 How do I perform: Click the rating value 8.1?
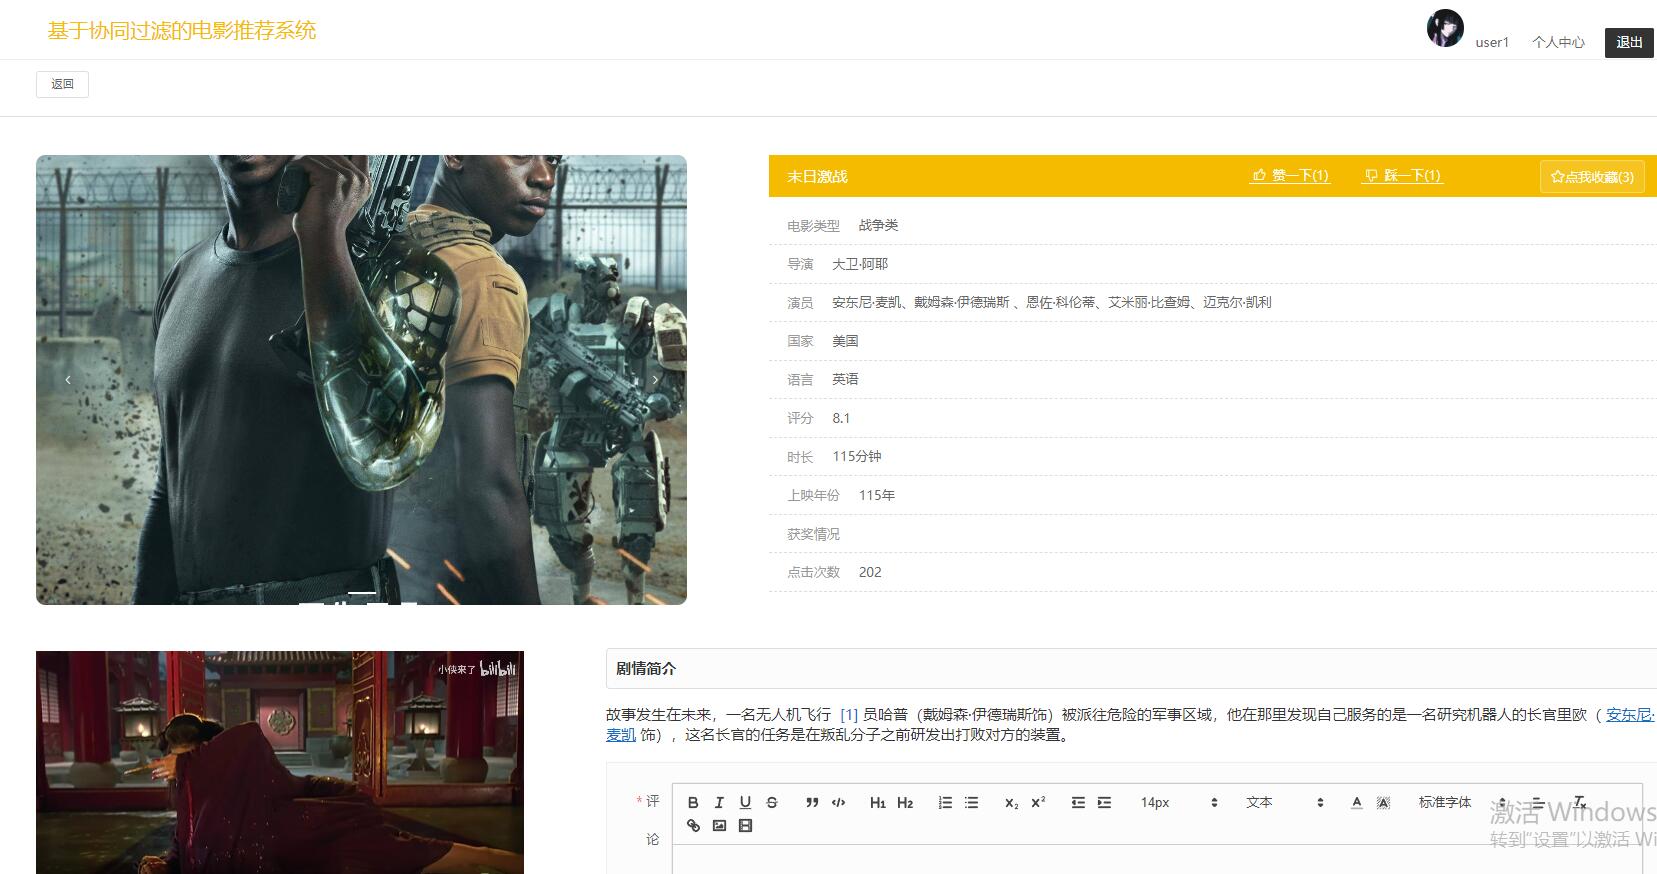[x=841, y=418]
